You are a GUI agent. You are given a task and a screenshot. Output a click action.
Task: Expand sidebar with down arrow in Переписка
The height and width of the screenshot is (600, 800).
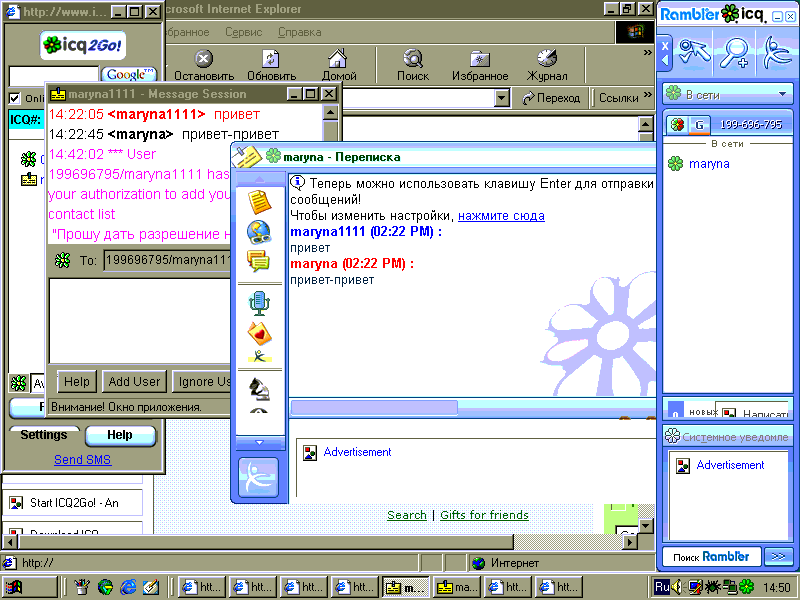[x=259, y=442]
